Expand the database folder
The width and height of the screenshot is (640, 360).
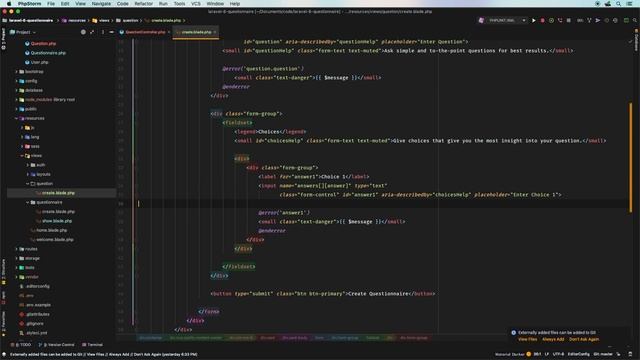pos(17,90)
